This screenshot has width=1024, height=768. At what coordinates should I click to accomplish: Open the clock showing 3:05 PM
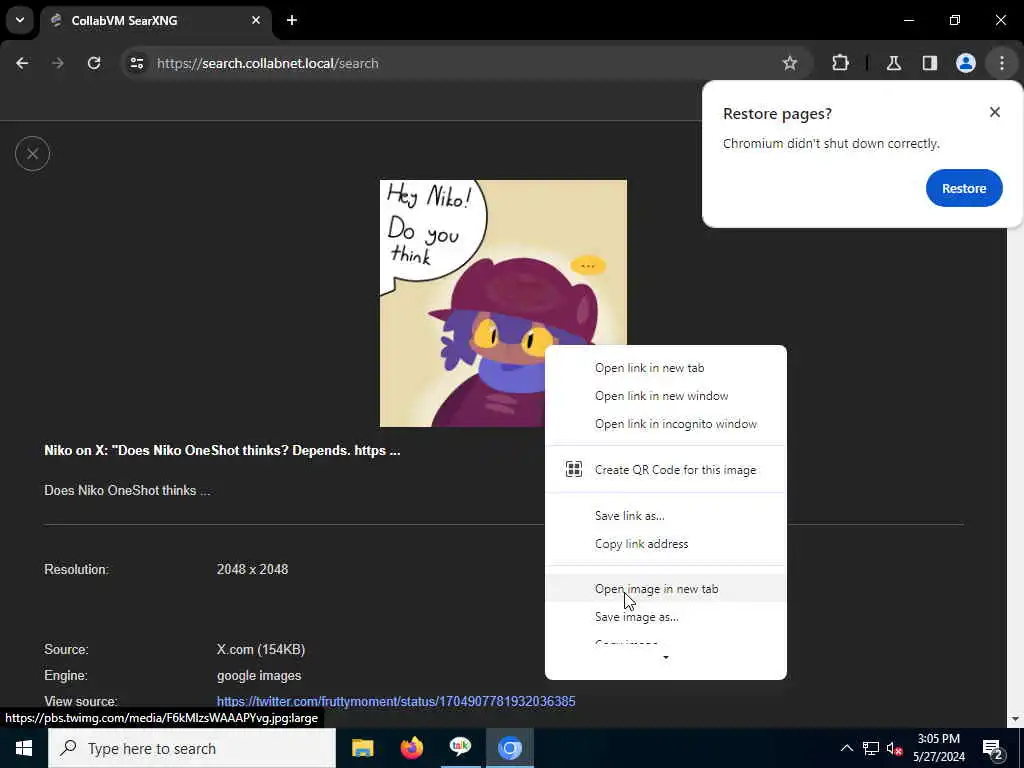click(x=938, y=748)
